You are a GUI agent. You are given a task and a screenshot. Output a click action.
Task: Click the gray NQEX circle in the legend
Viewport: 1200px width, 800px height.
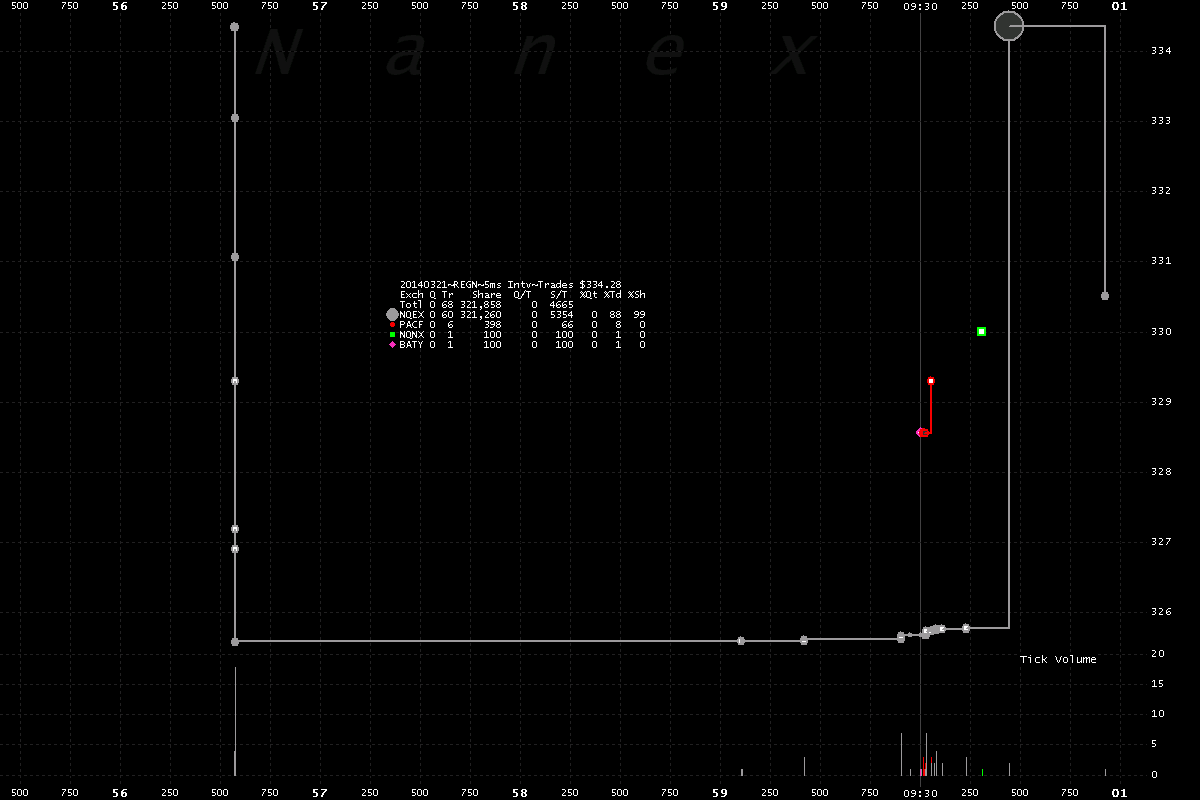point(392,314)
